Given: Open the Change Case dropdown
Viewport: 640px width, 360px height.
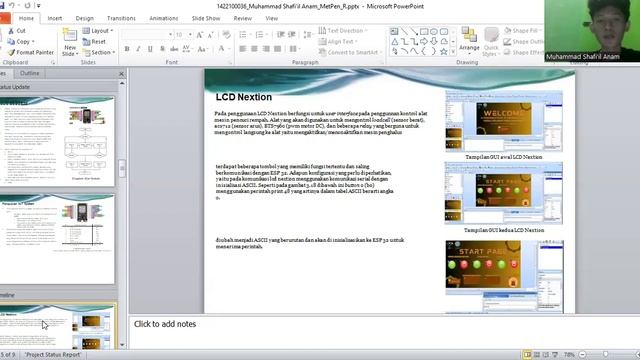Looking at the screenshot, I should [203, 49].
